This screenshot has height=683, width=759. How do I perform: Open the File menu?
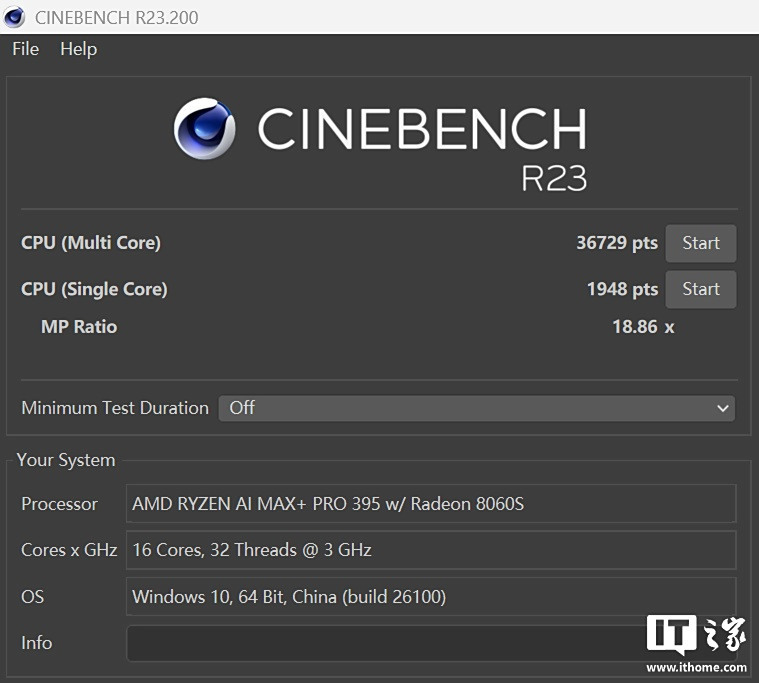[x=26, y=49]
